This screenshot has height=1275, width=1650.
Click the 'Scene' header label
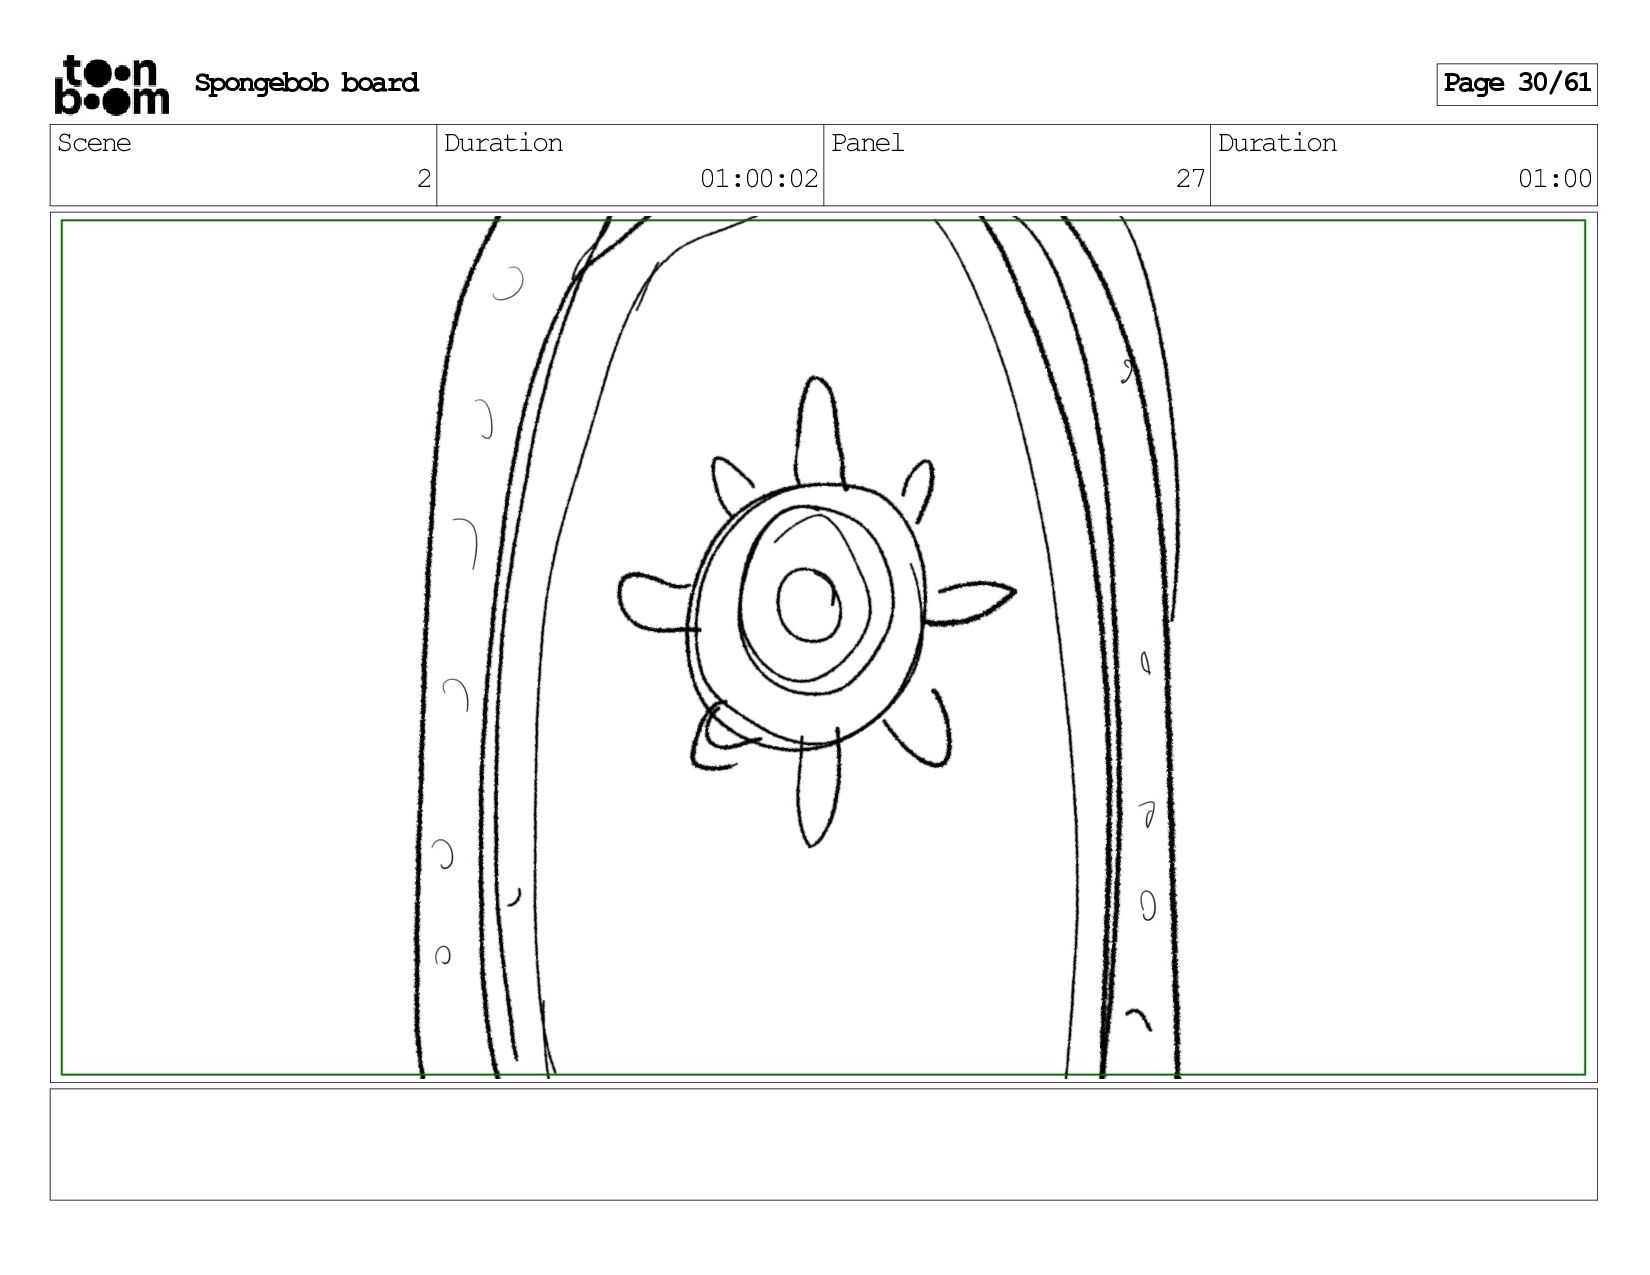pos(94,144)
